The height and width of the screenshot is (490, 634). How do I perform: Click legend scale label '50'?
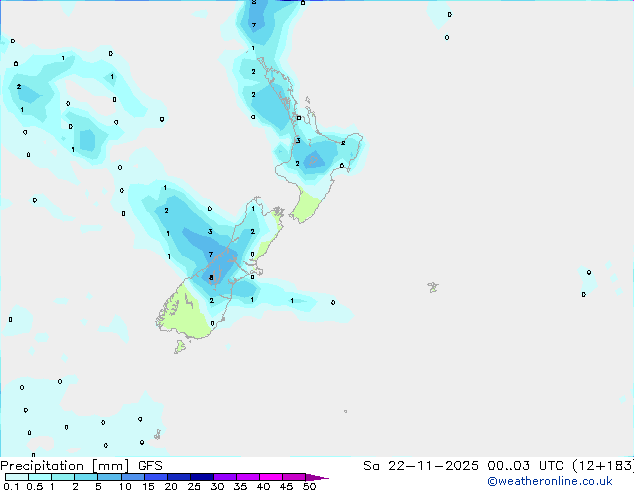point(310,486)
